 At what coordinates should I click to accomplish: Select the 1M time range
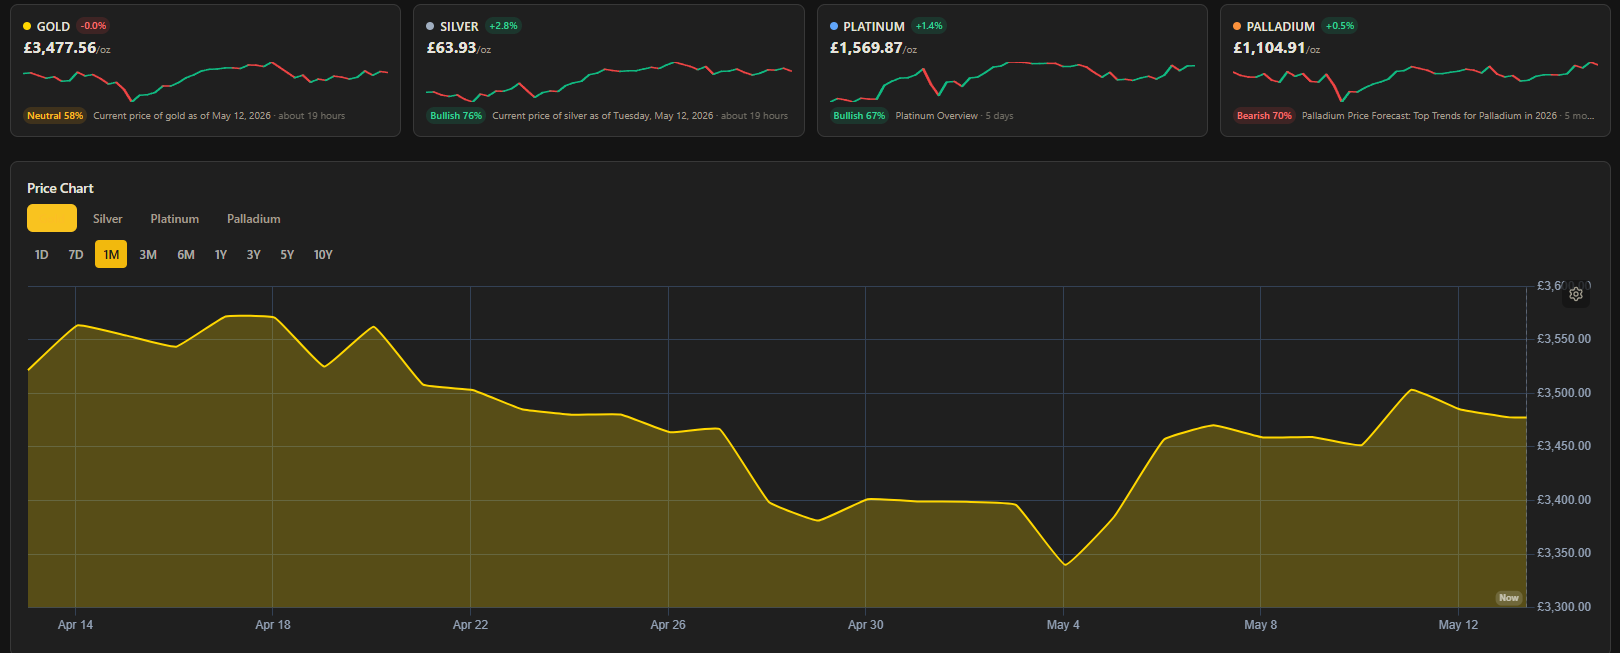tap(111, 255)
